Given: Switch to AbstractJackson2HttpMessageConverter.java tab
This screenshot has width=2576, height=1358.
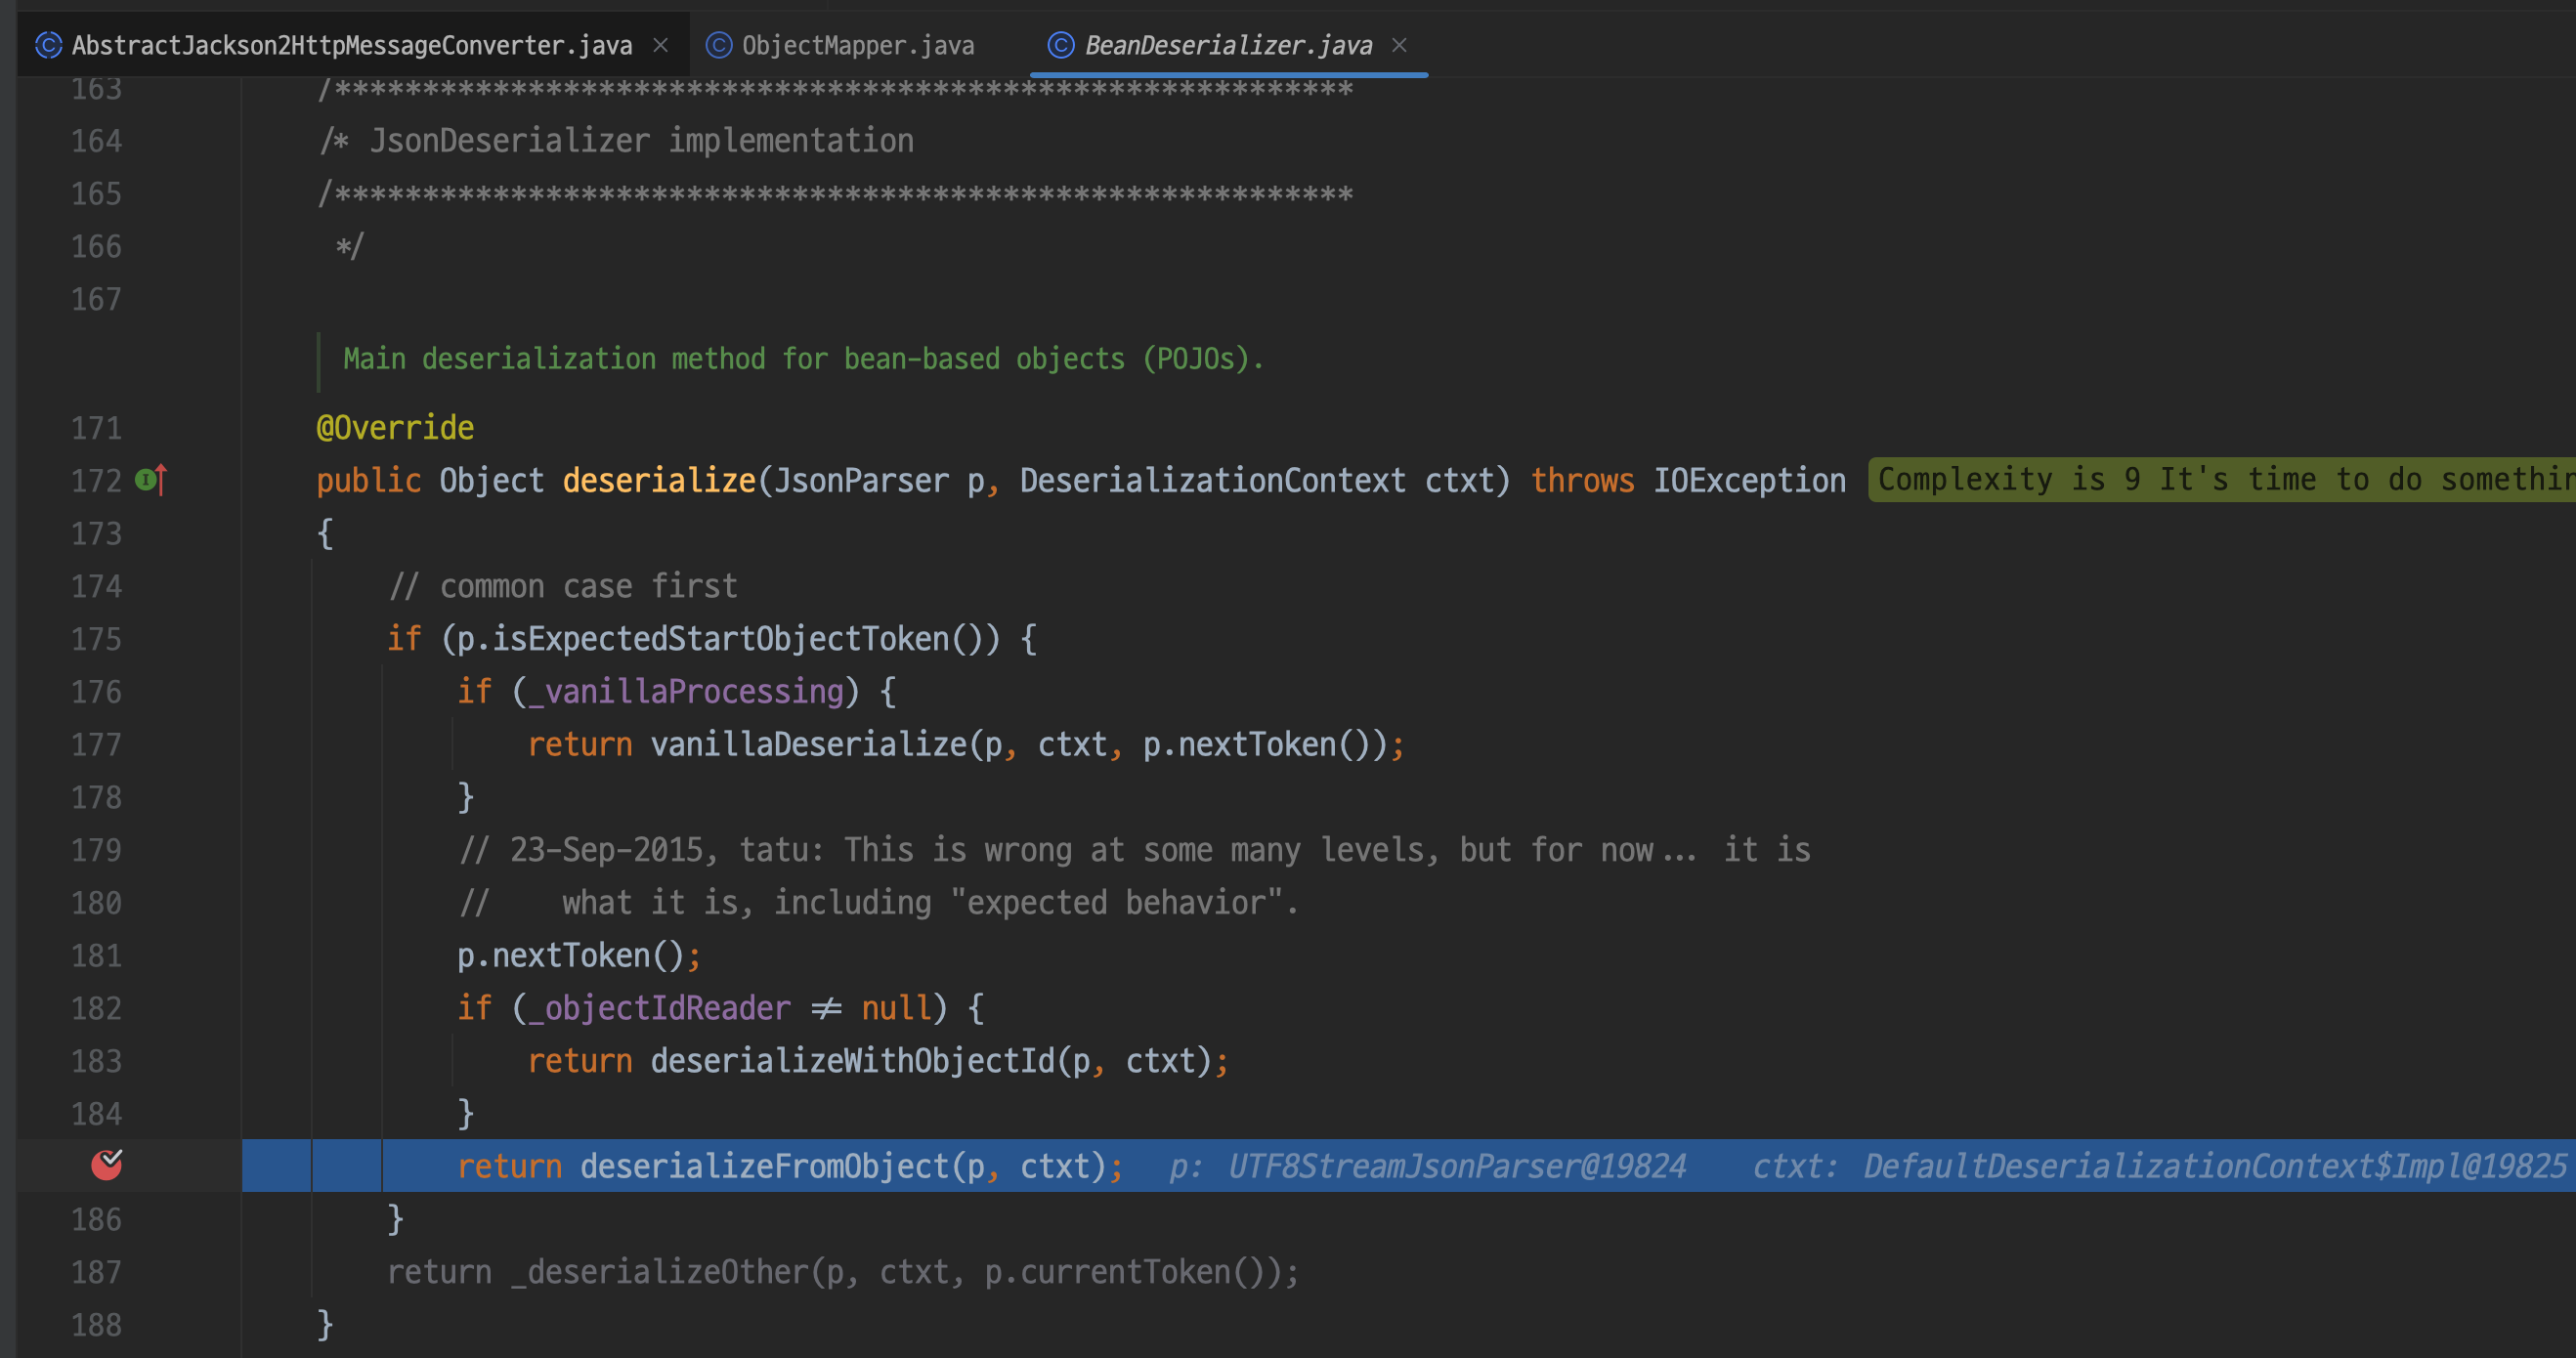Looking at the screenshot, I should click(351, 45).
